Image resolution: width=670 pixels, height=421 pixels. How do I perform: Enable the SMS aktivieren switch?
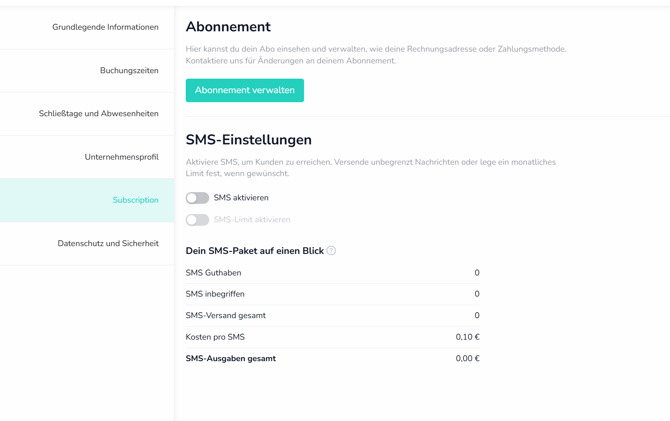[x=198, y=198]
